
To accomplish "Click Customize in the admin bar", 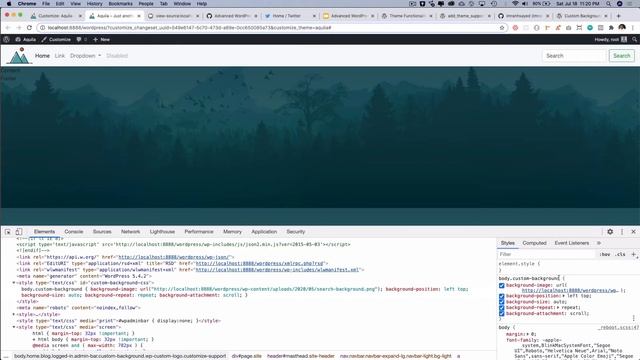I will tap(56, 40).
